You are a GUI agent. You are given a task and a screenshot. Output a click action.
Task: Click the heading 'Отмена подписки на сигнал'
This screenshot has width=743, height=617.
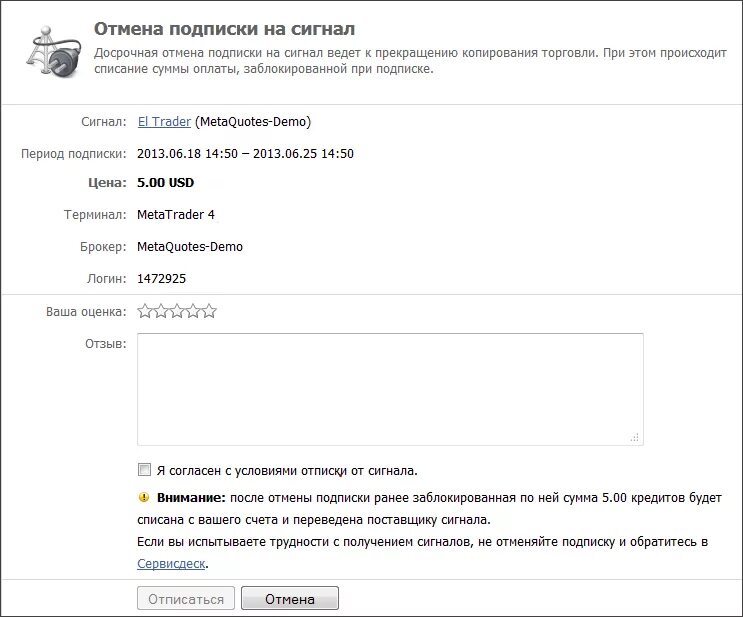224,29
